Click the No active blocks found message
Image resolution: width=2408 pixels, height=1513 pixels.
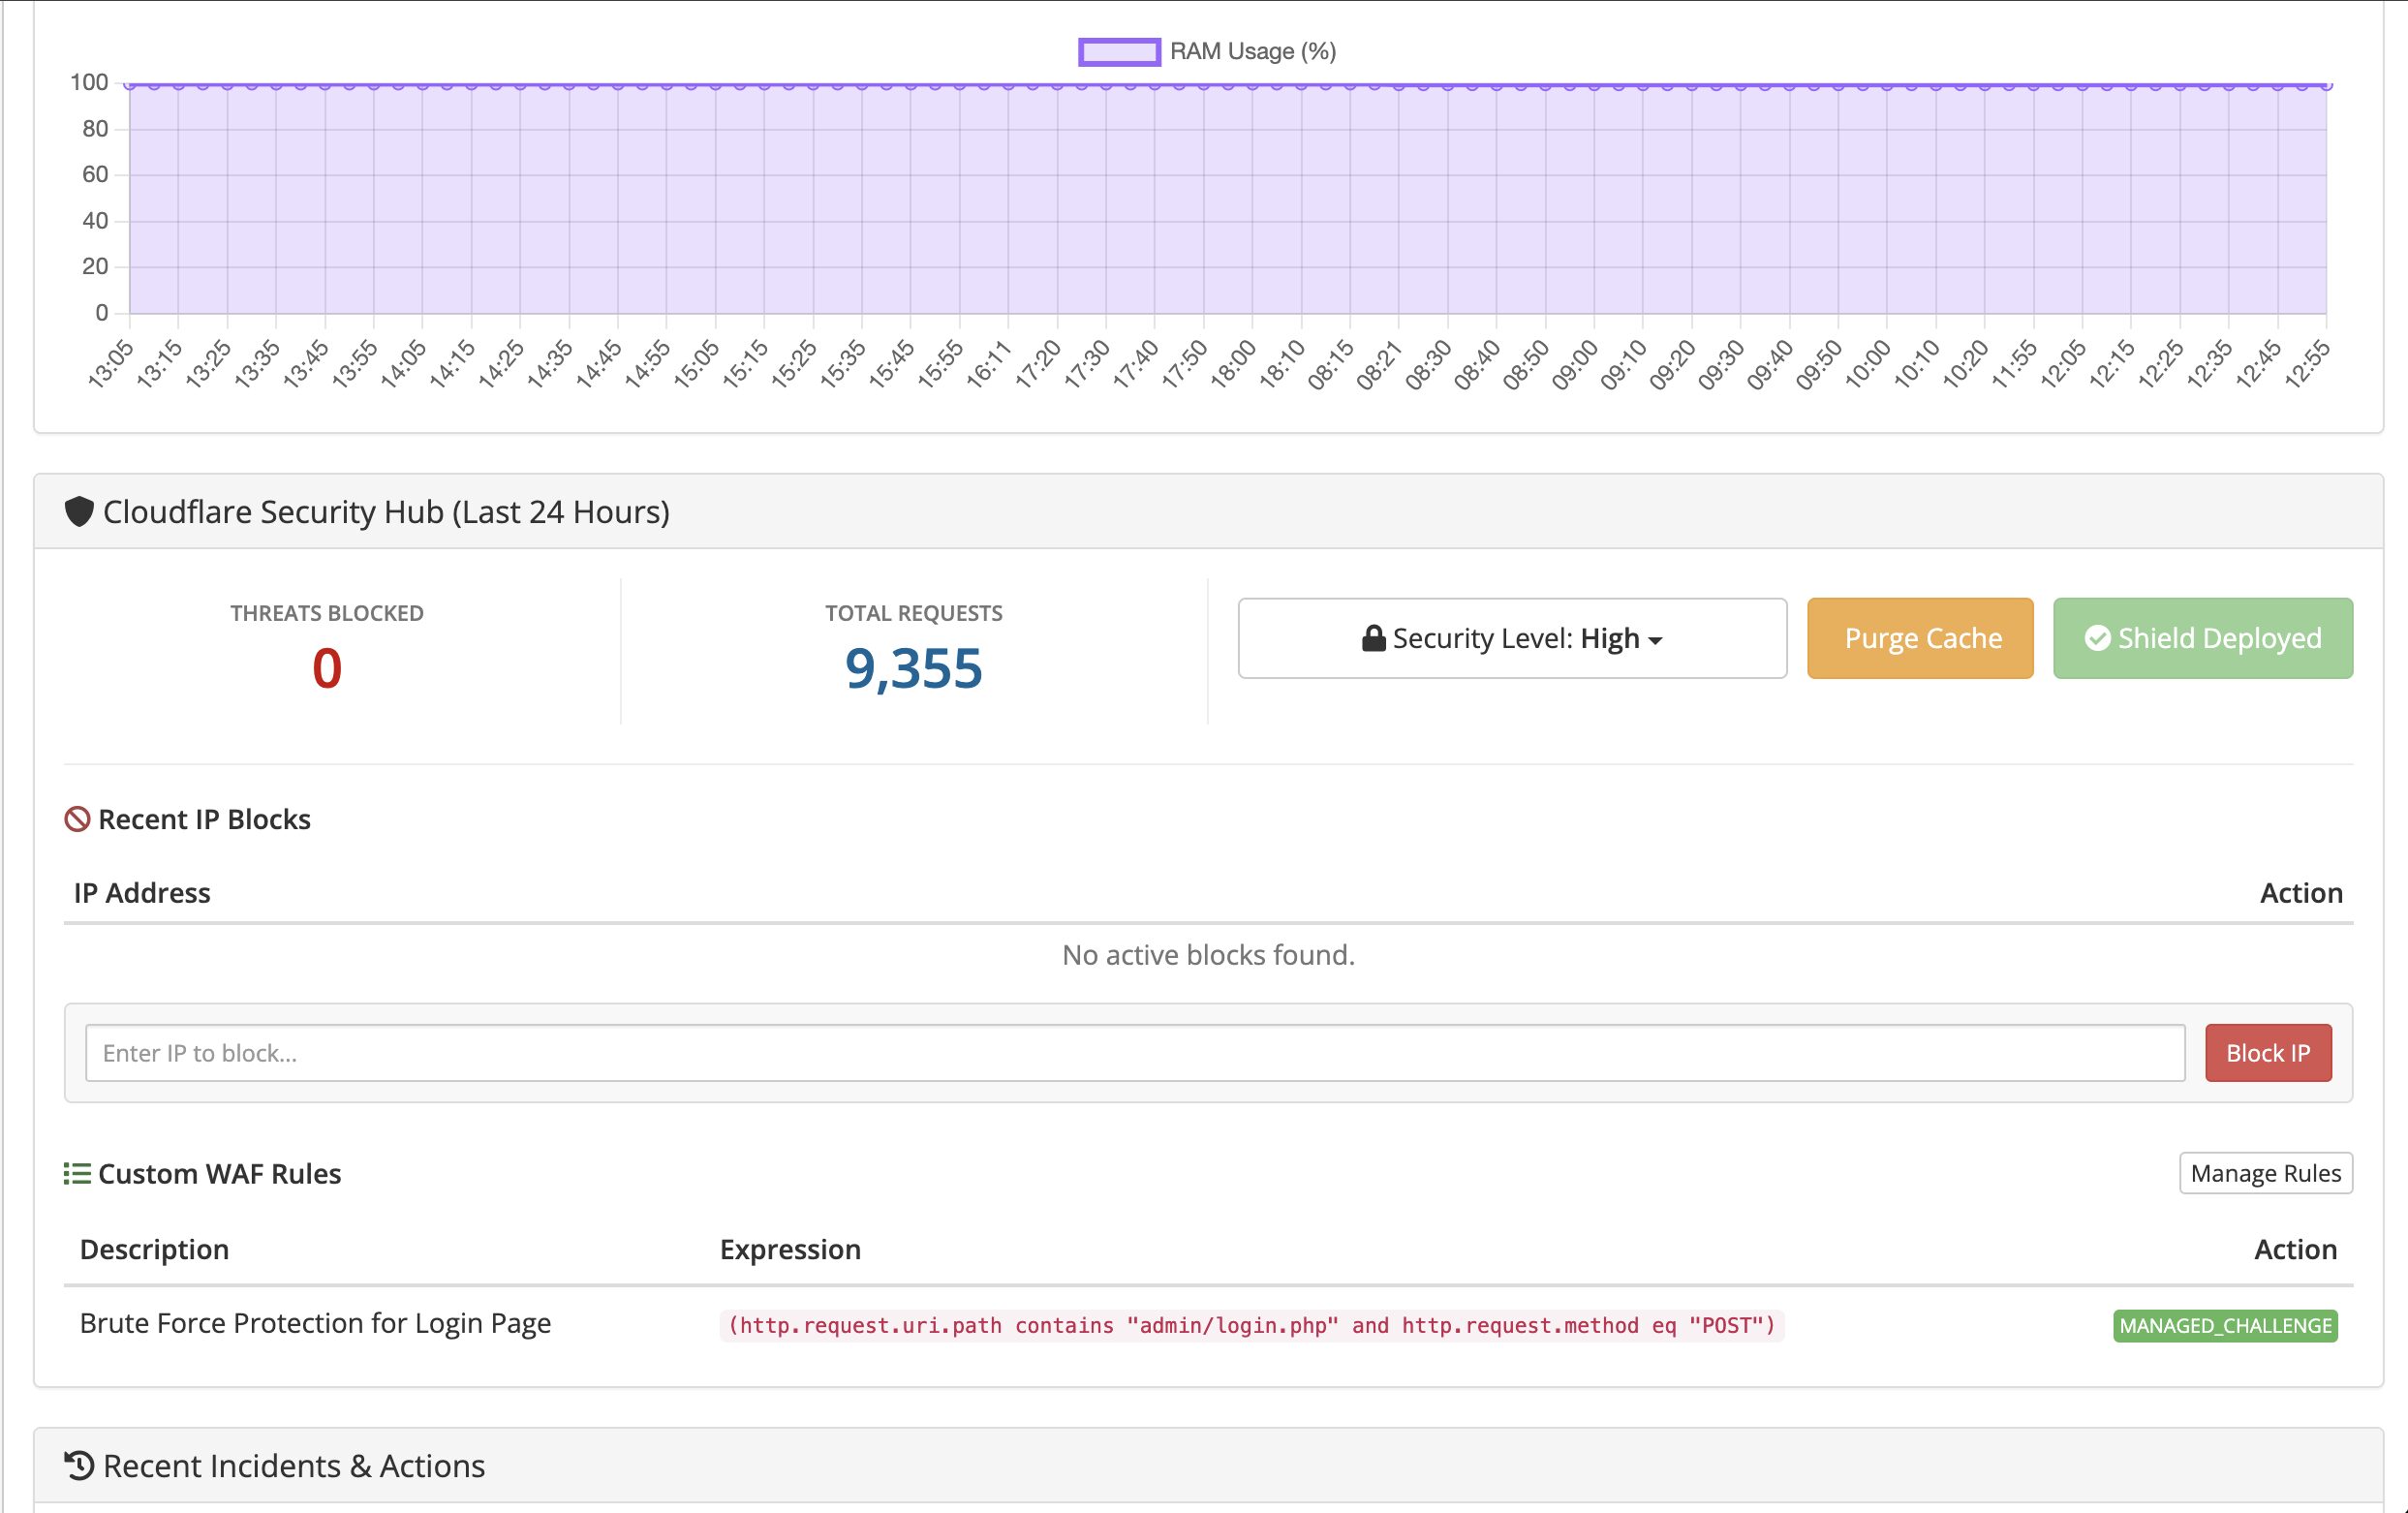pos(1208,955)
